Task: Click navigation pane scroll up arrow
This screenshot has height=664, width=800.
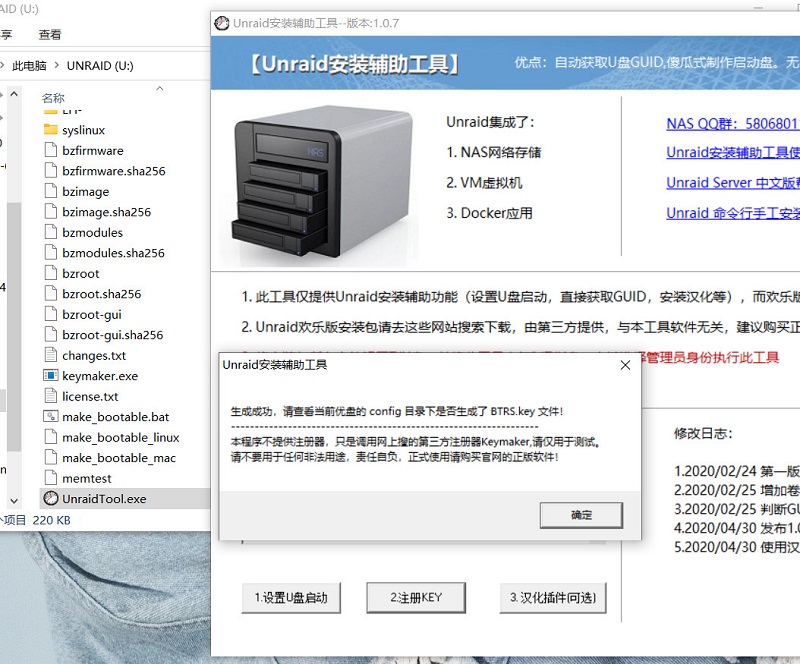Action: (14, 94)
